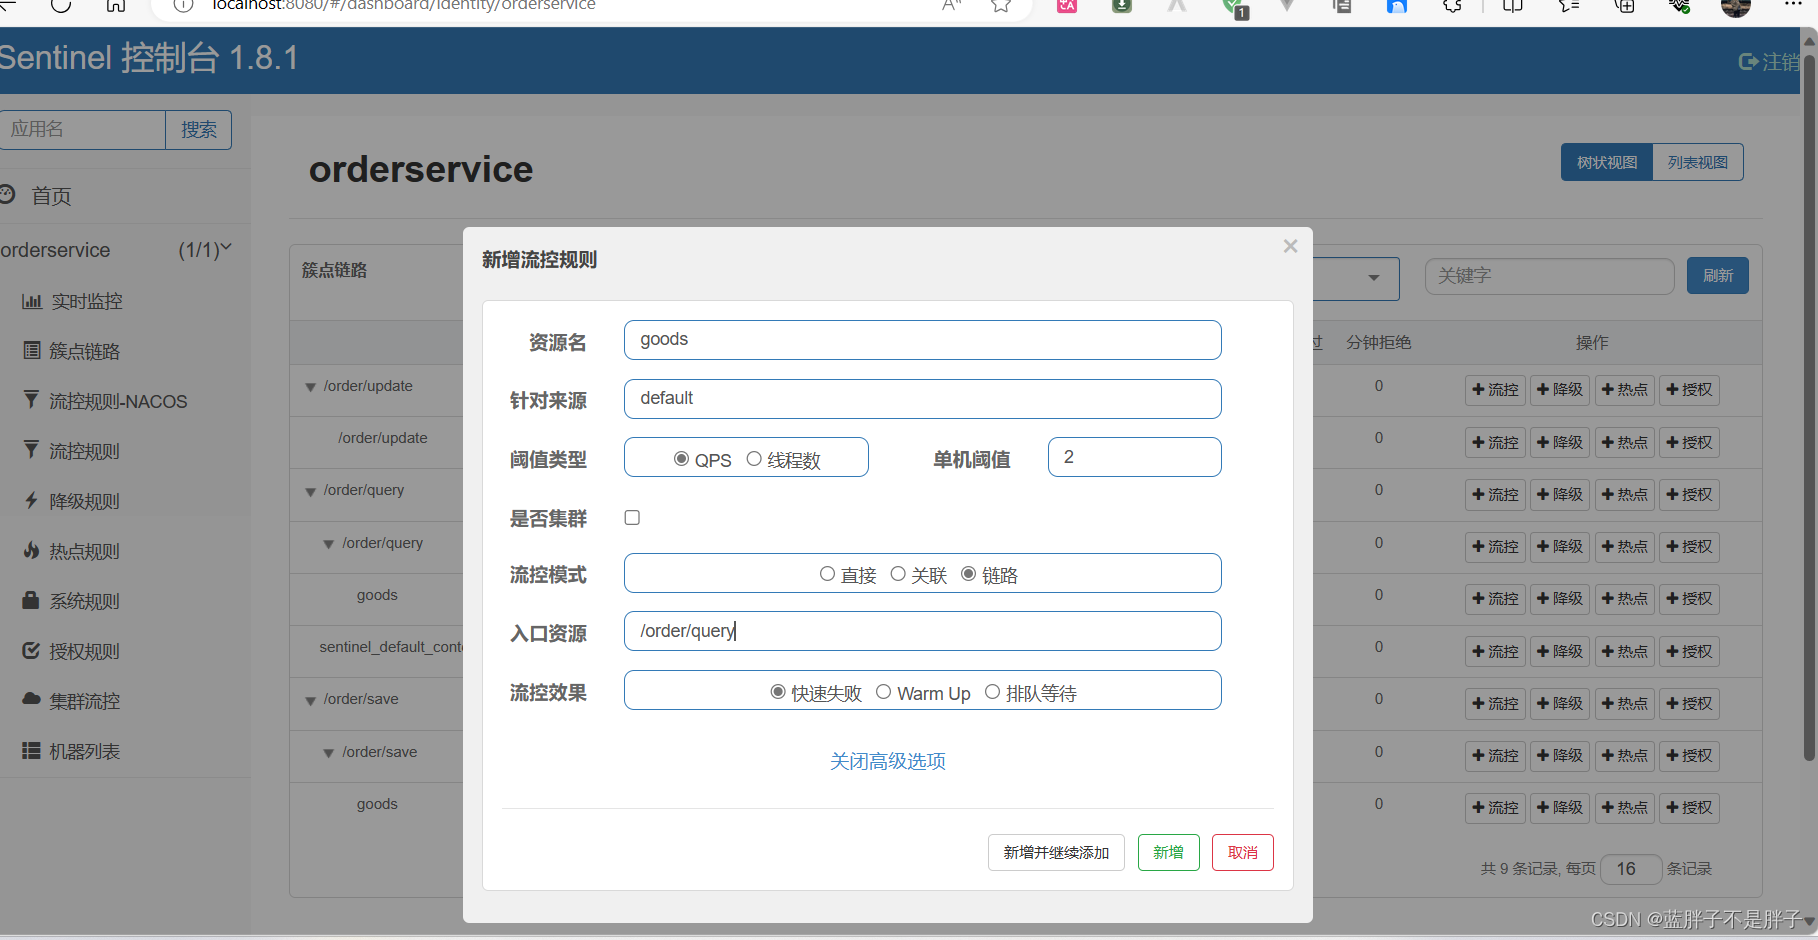The width and height of the screenshot is (1818, 940).
Task: Click the 应用名 search field
Action: coord(82,130)
